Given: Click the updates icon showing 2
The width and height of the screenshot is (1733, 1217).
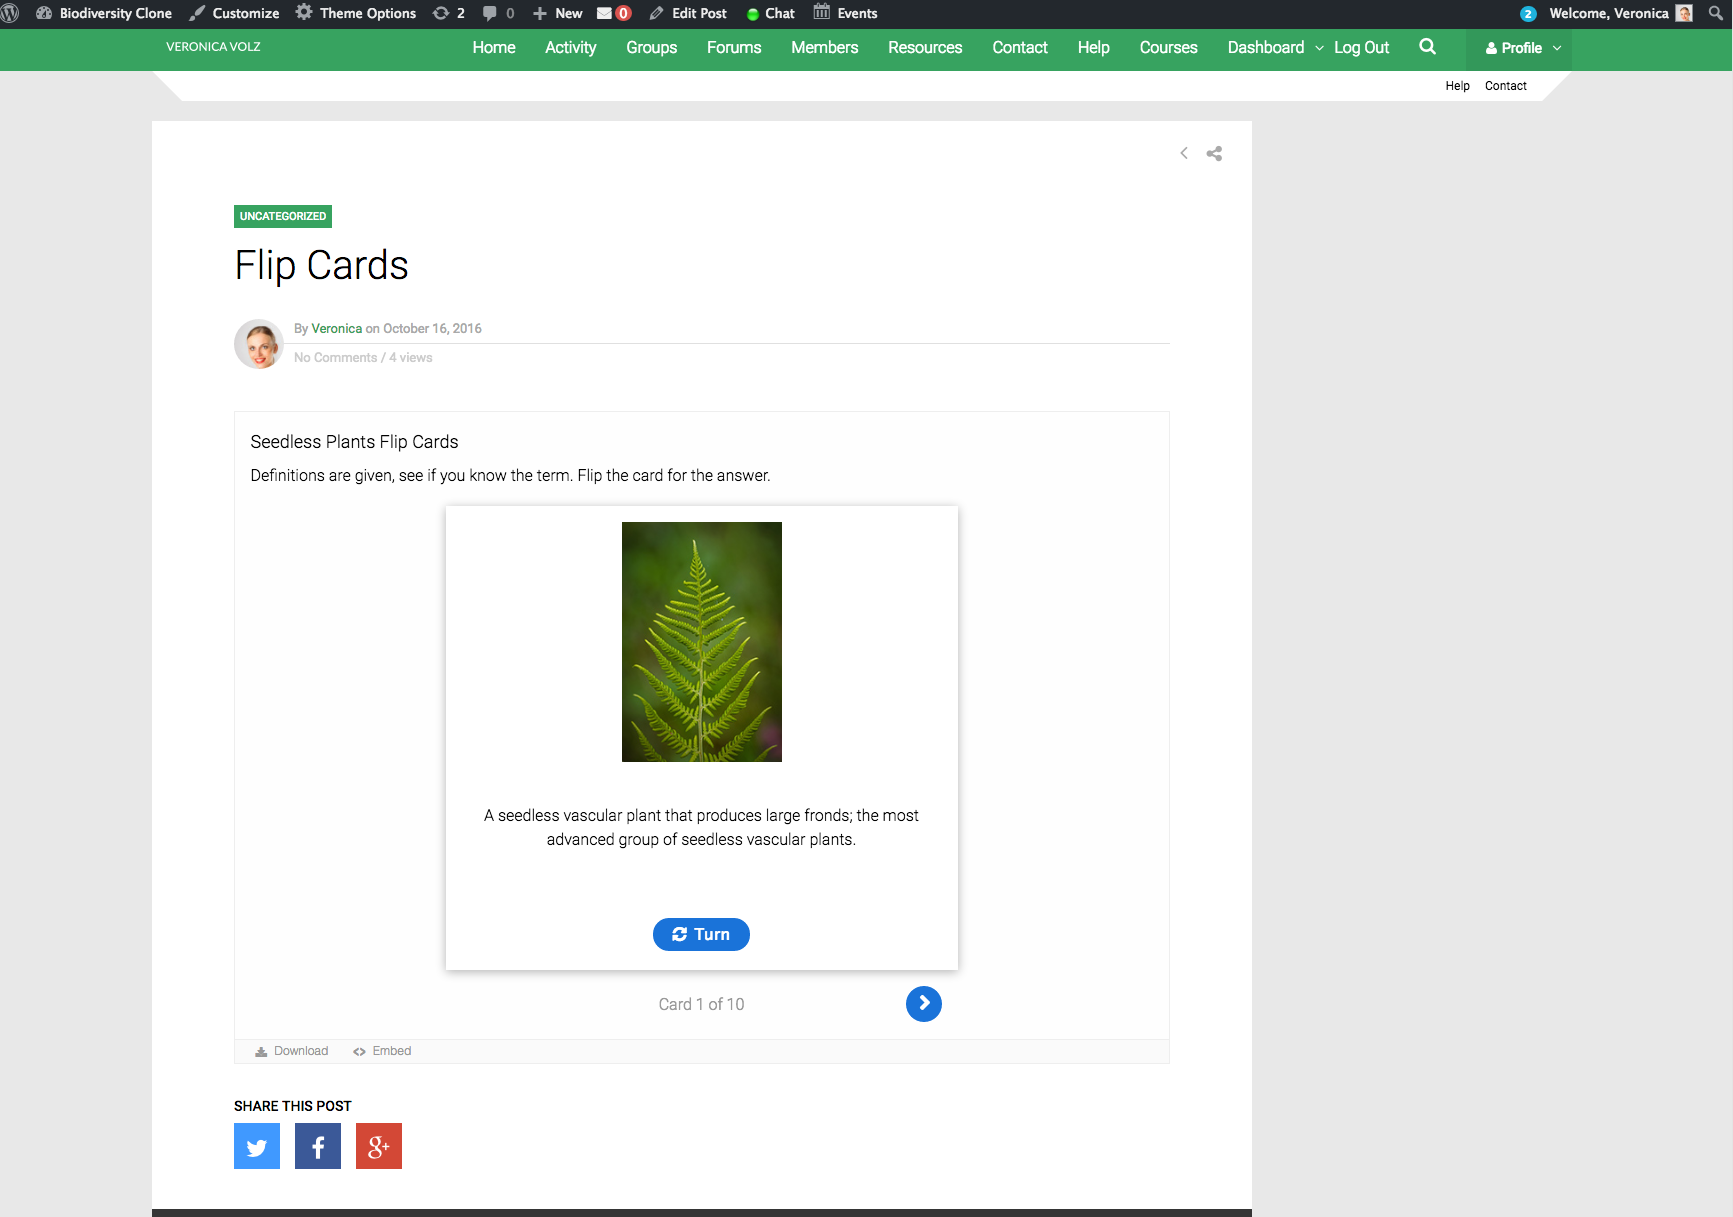Looking at the screenshot, I should (449, 13).
